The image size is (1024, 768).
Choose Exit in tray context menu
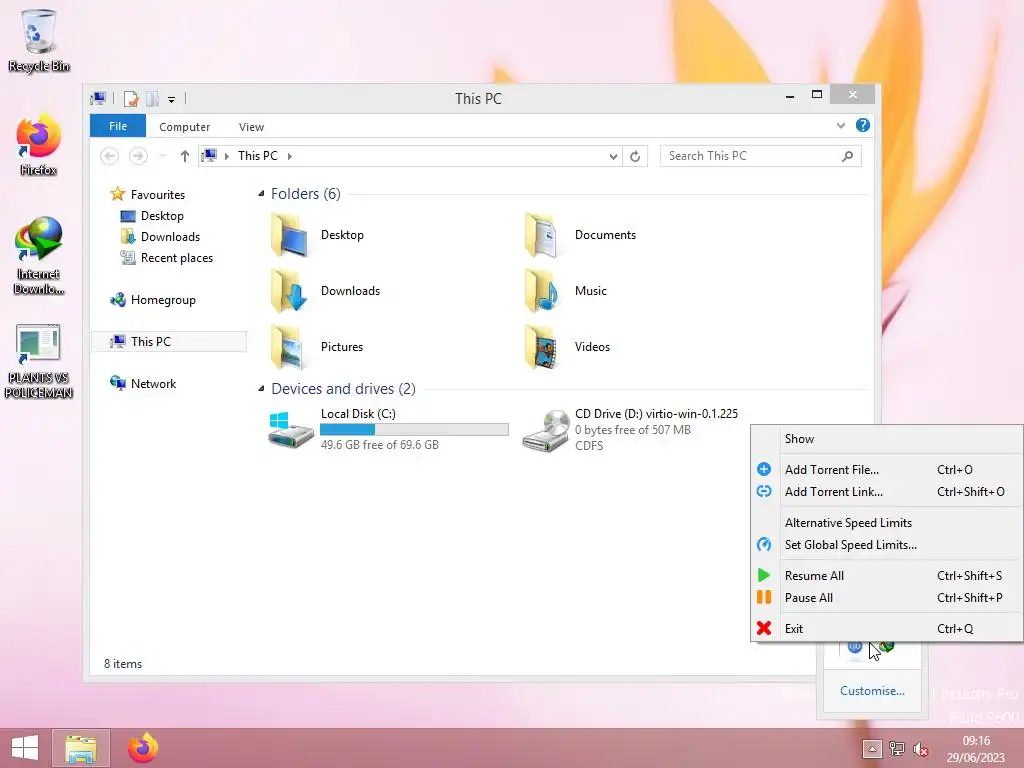[887, 628]
